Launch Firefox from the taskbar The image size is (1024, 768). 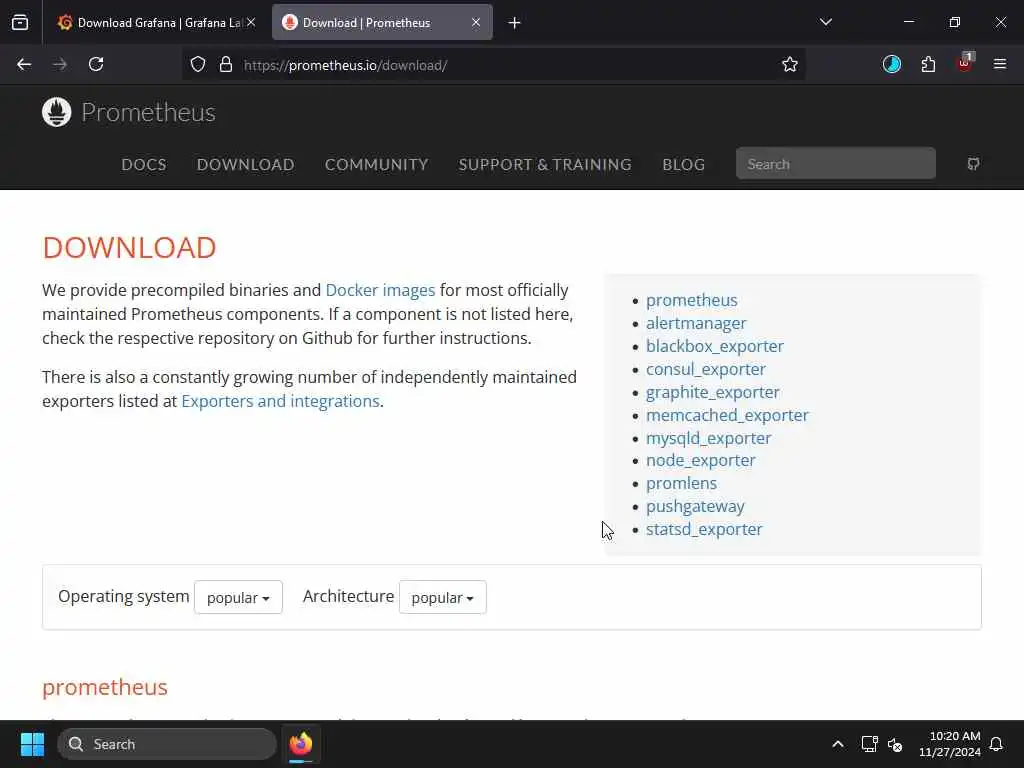[301, 744]
